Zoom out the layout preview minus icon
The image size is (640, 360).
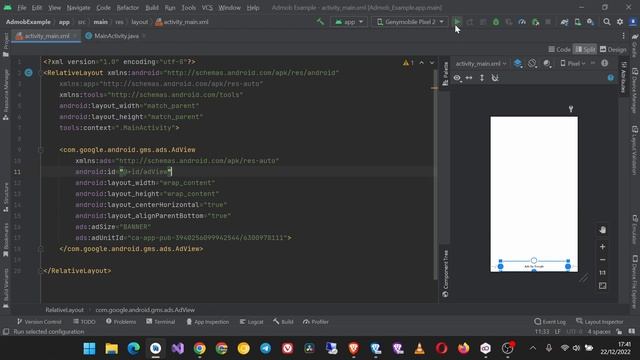(x=602, y=260)
